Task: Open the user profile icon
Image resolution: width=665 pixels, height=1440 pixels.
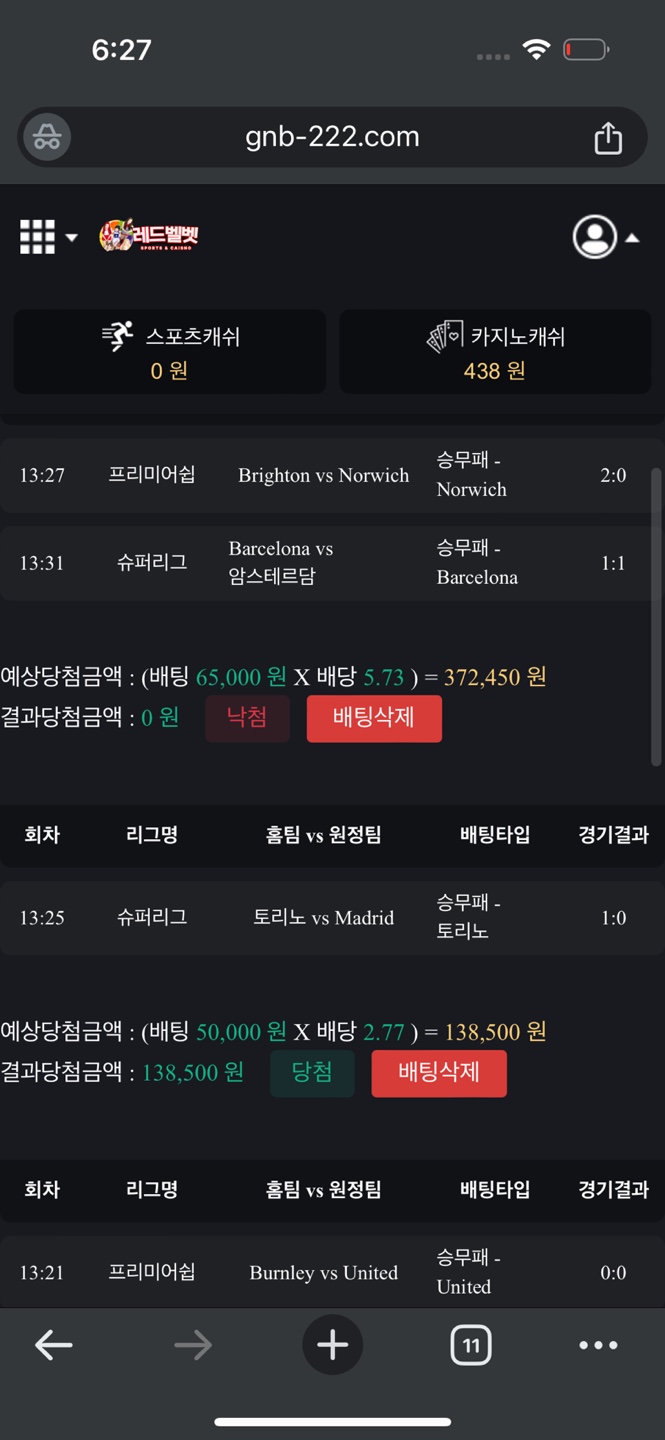Action: pyautogui.click(x=594, y=237)
